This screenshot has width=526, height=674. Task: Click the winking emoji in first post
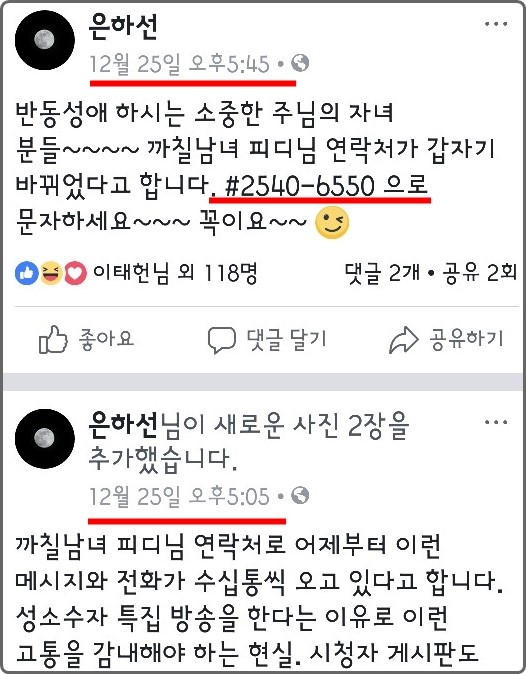pos(332,223)
